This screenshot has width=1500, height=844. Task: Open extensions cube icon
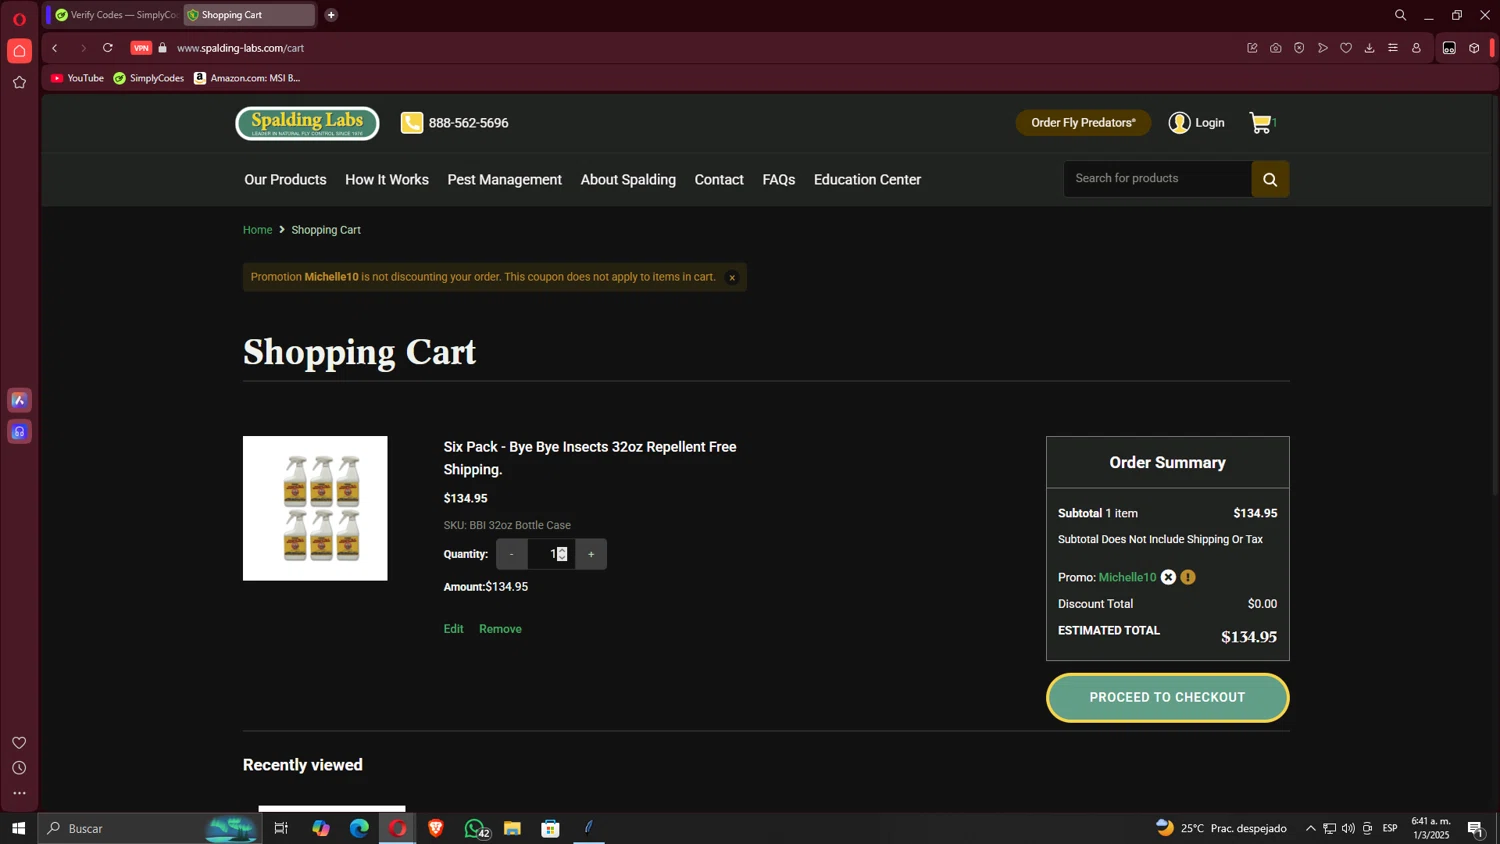point(1474,48)
